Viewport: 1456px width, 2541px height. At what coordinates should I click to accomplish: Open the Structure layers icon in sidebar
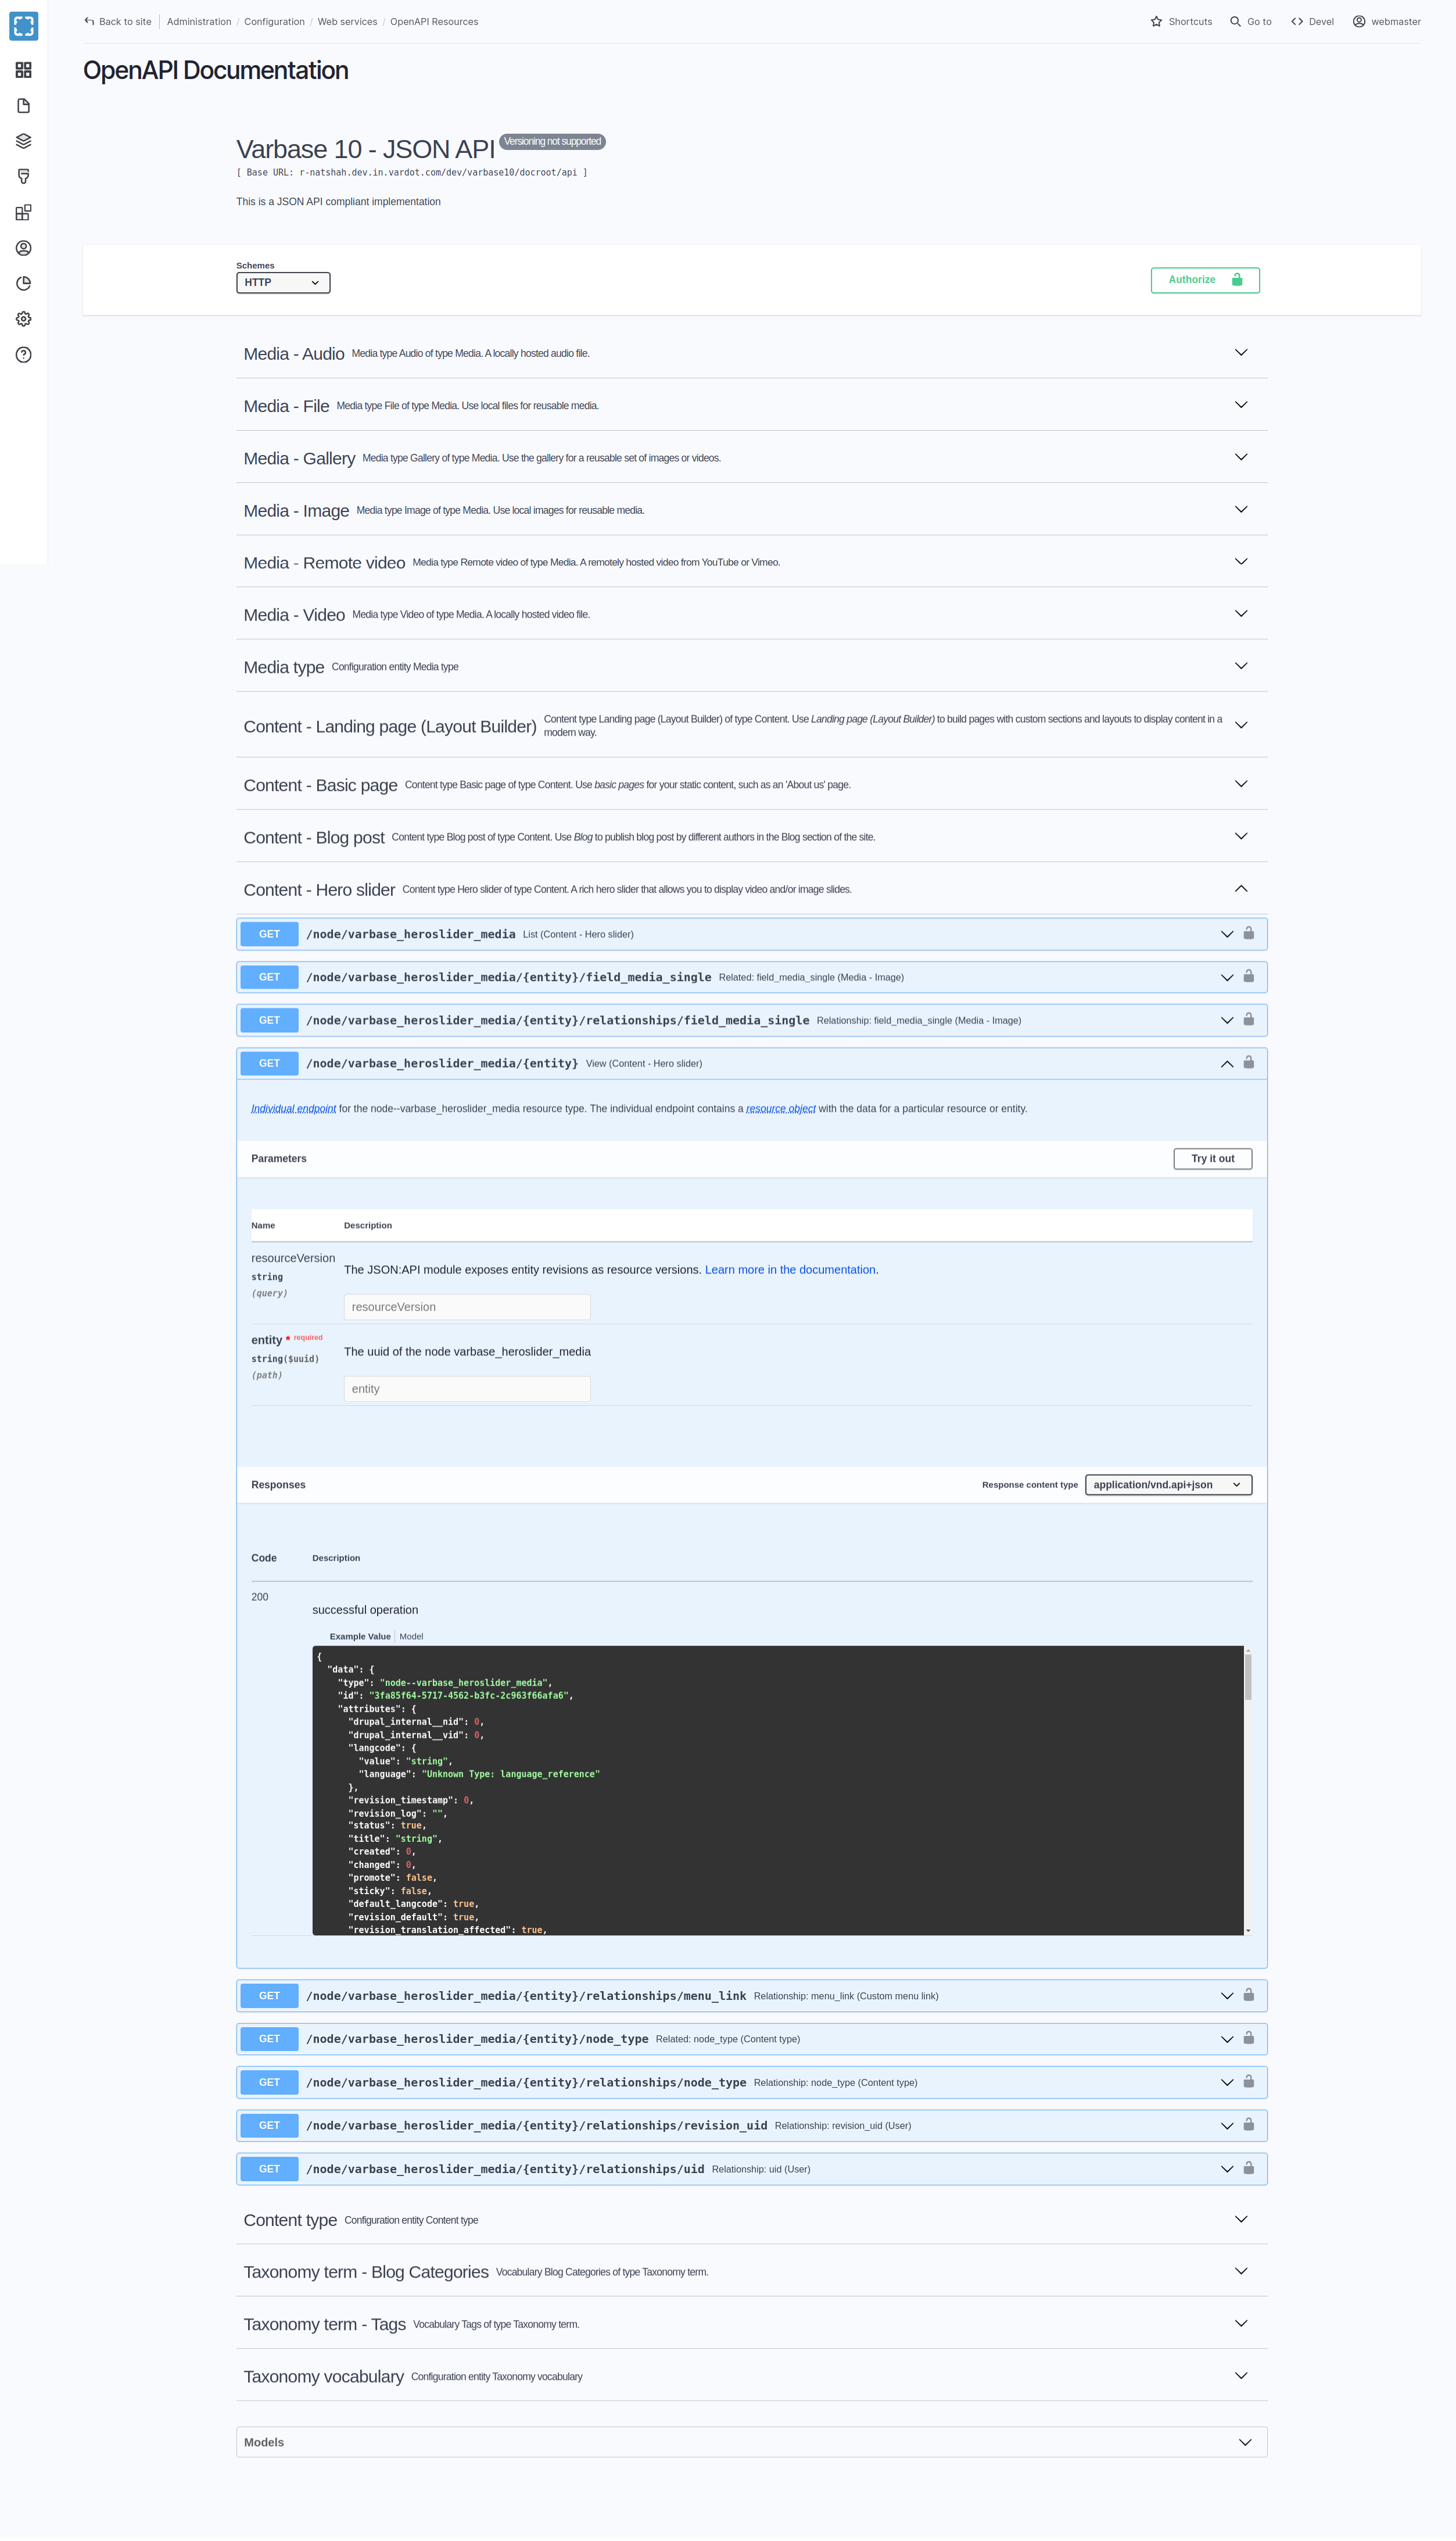tap(24, 141)
